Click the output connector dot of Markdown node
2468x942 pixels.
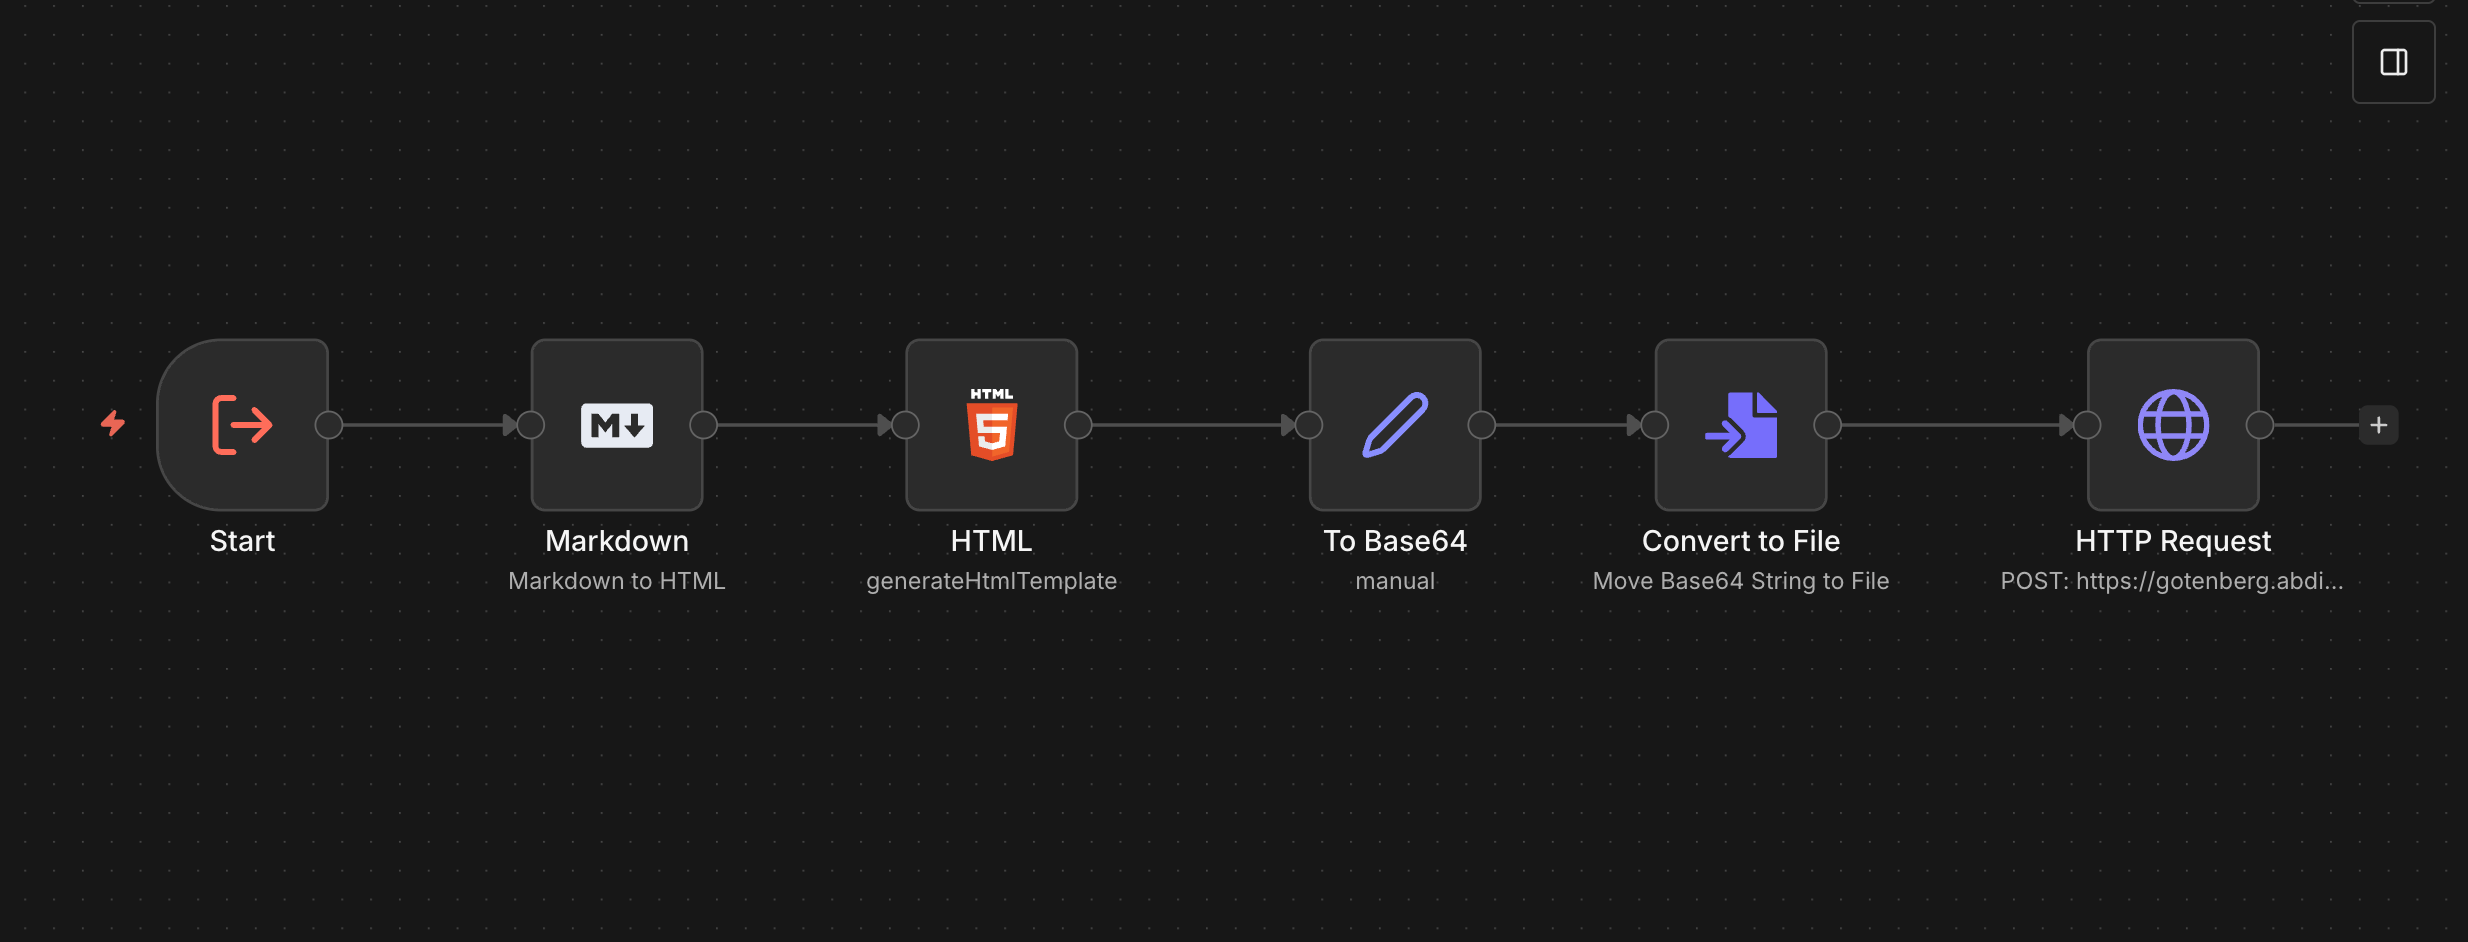click(702, 424)
